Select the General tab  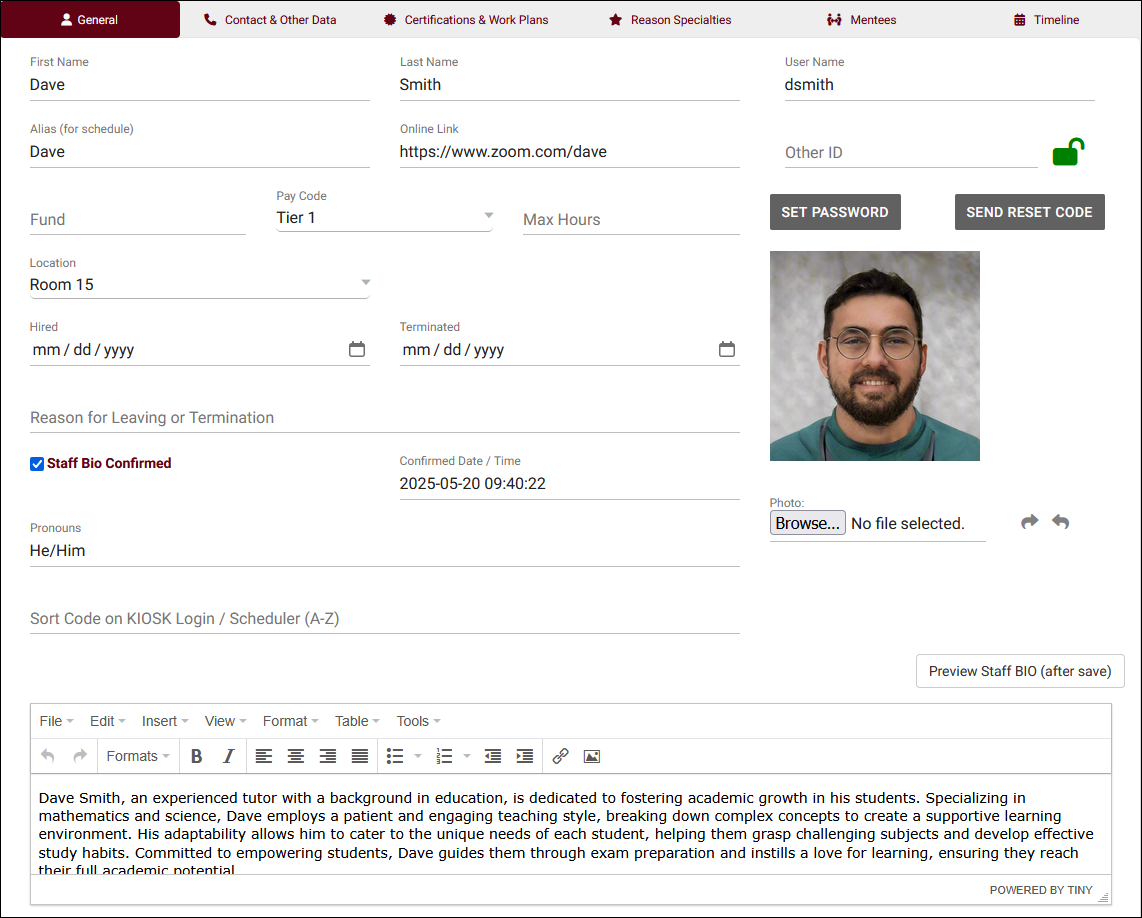coord(90,20)
